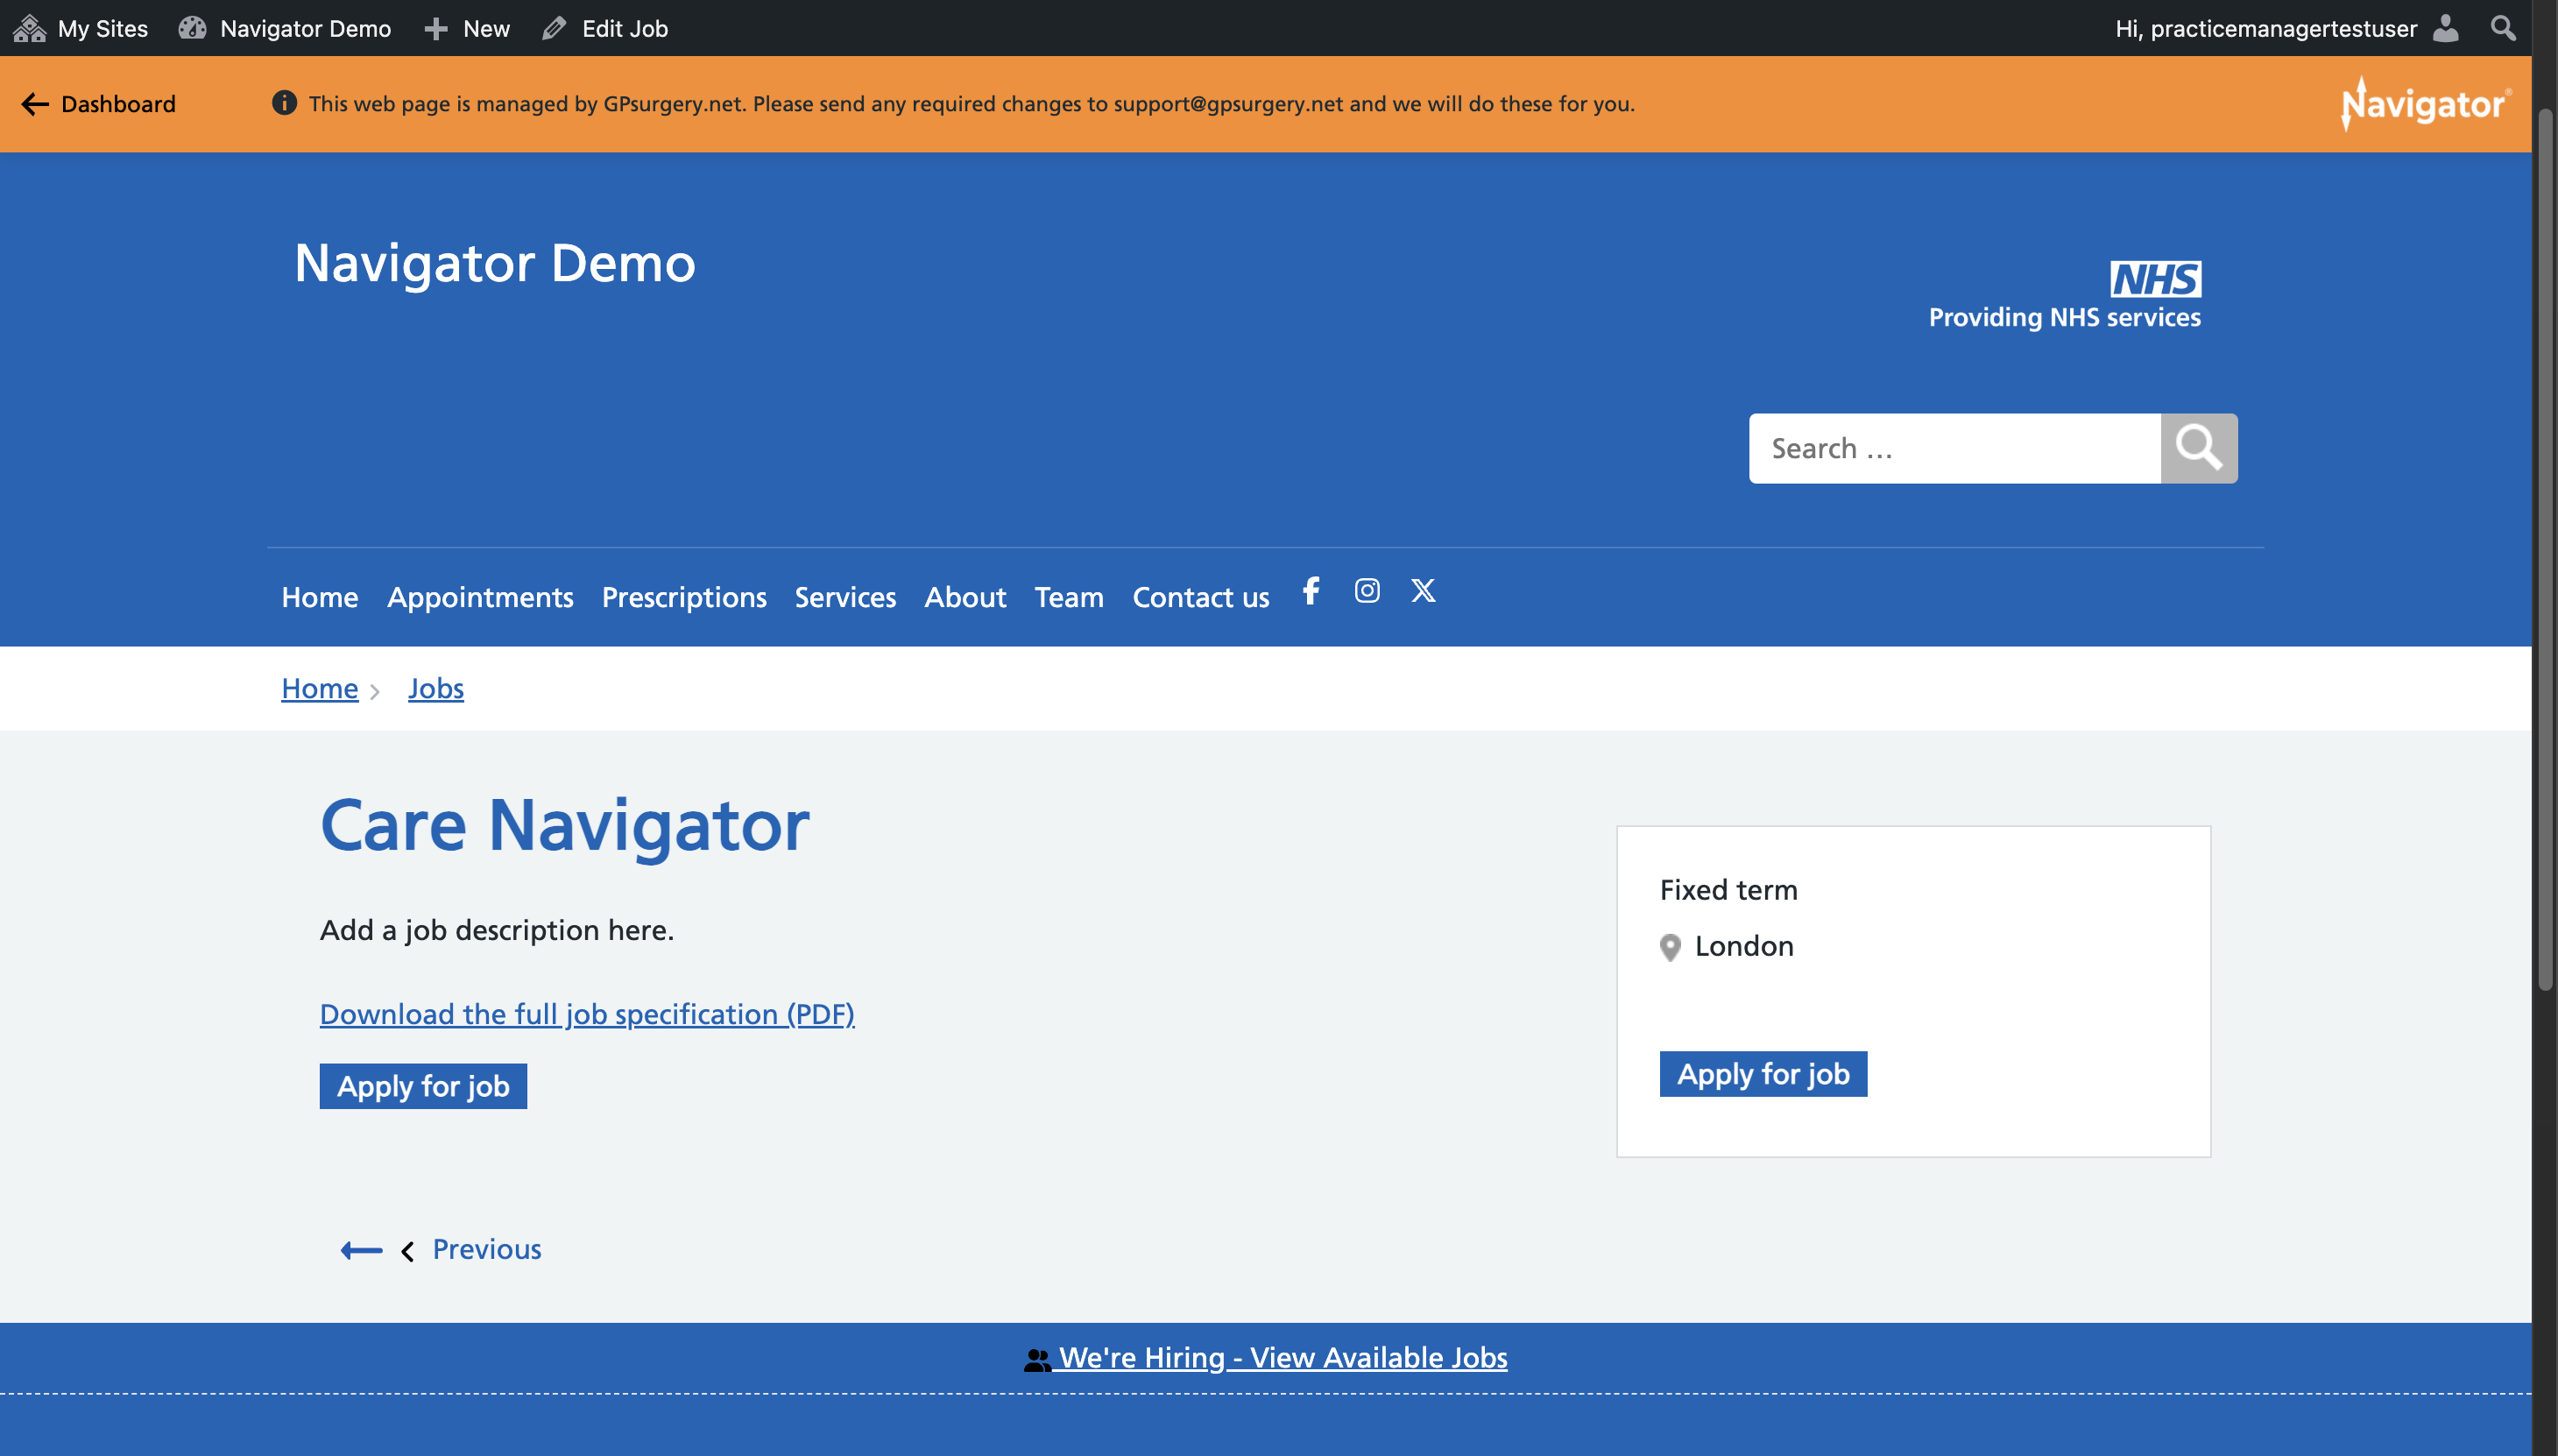Open the About navigation item
2558x1456 pixels.
[965, 597]
